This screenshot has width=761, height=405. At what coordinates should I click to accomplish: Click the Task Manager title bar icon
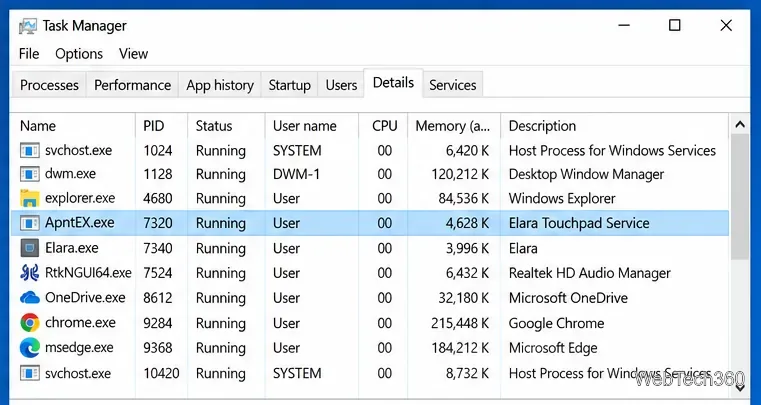coord(28,26)
